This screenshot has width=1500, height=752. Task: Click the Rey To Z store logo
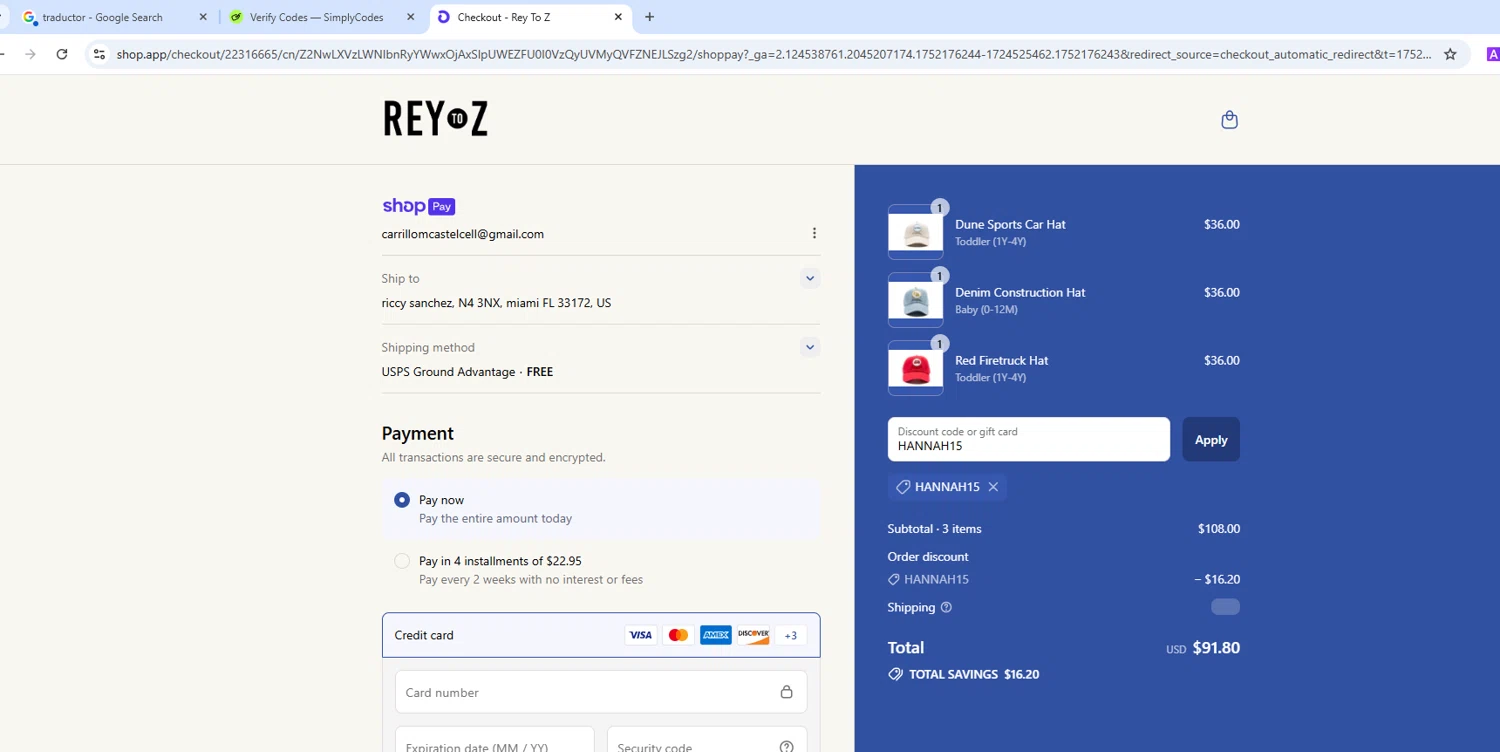click(x=435, y=118)
